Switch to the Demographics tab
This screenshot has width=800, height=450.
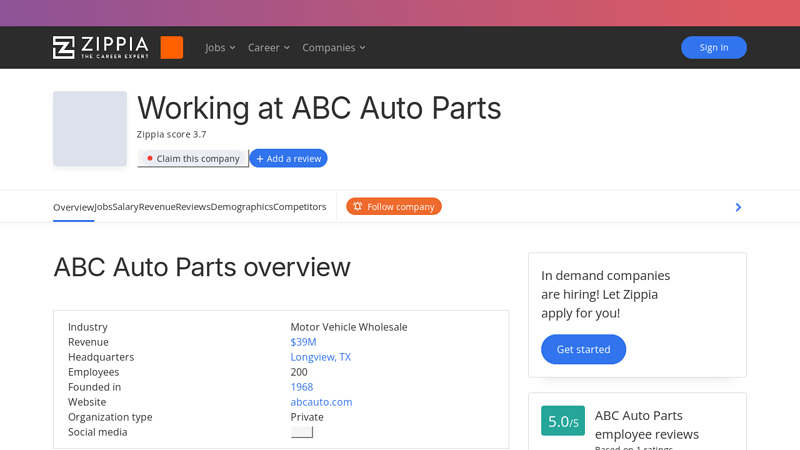tap(242, 207)
